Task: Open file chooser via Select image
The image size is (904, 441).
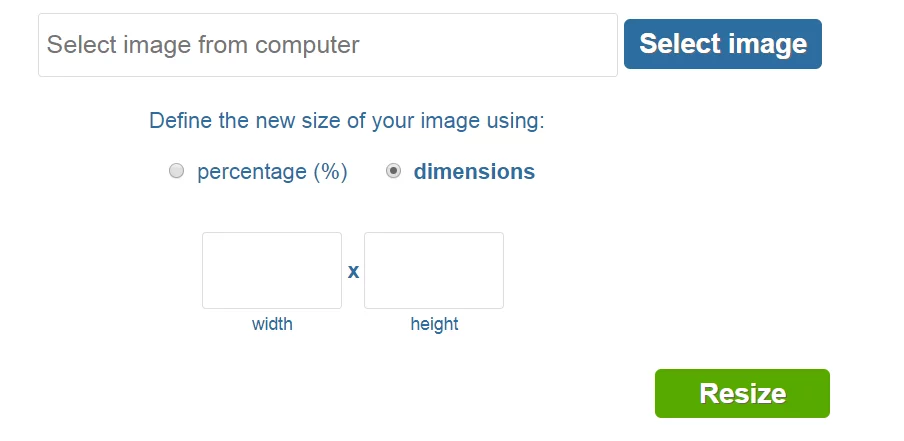Action: (722, 44)
